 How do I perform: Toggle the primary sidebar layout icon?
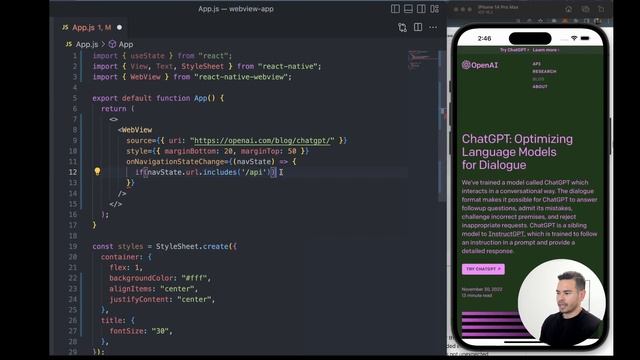(395, 9)
